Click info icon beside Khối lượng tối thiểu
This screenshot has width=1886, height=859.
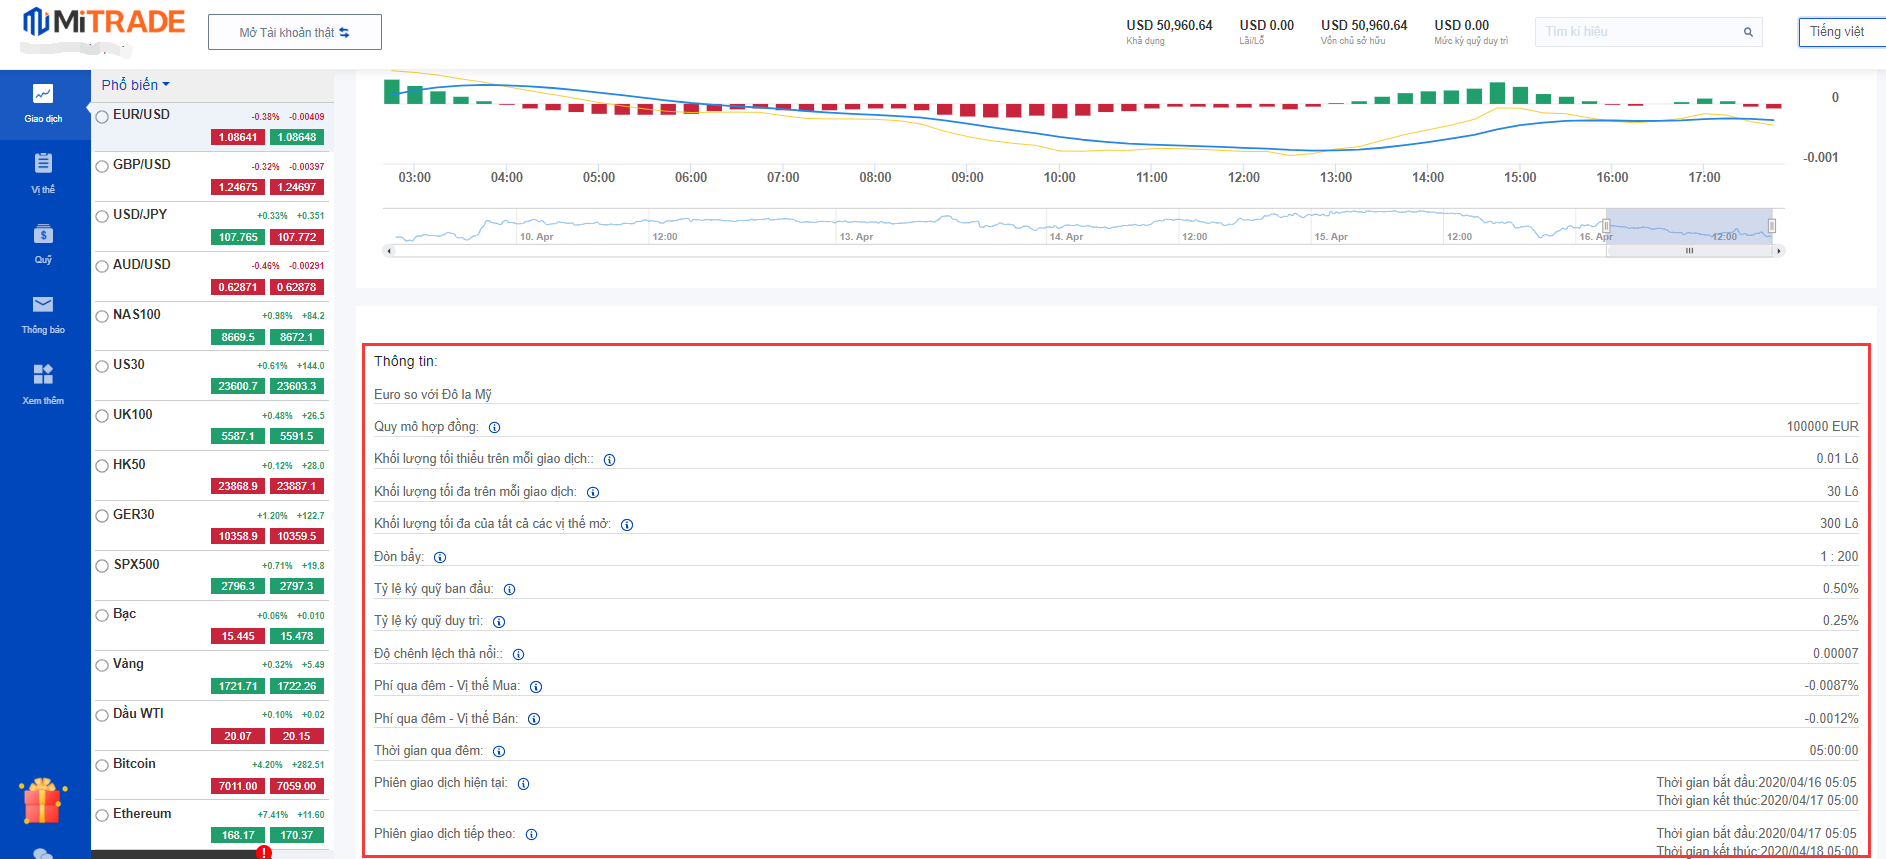pyautogui.click(x=609, y=460)
